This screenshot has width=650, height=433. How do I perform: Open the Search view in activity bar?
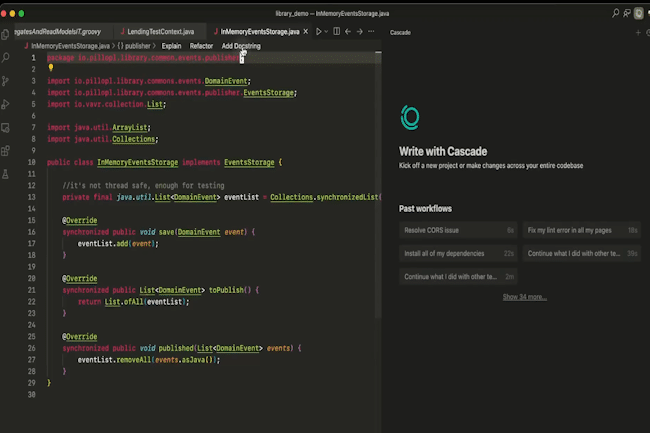coord(5,58)
